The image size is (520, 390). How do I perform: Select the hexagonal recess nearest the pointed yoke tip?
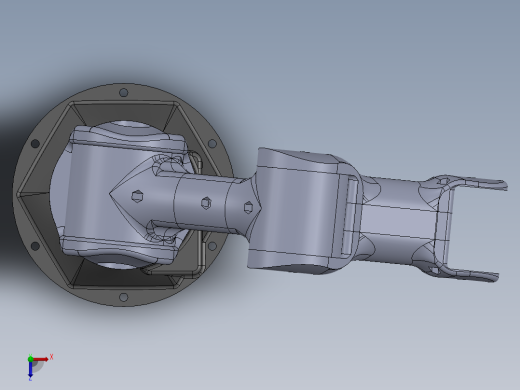point(137,196)
